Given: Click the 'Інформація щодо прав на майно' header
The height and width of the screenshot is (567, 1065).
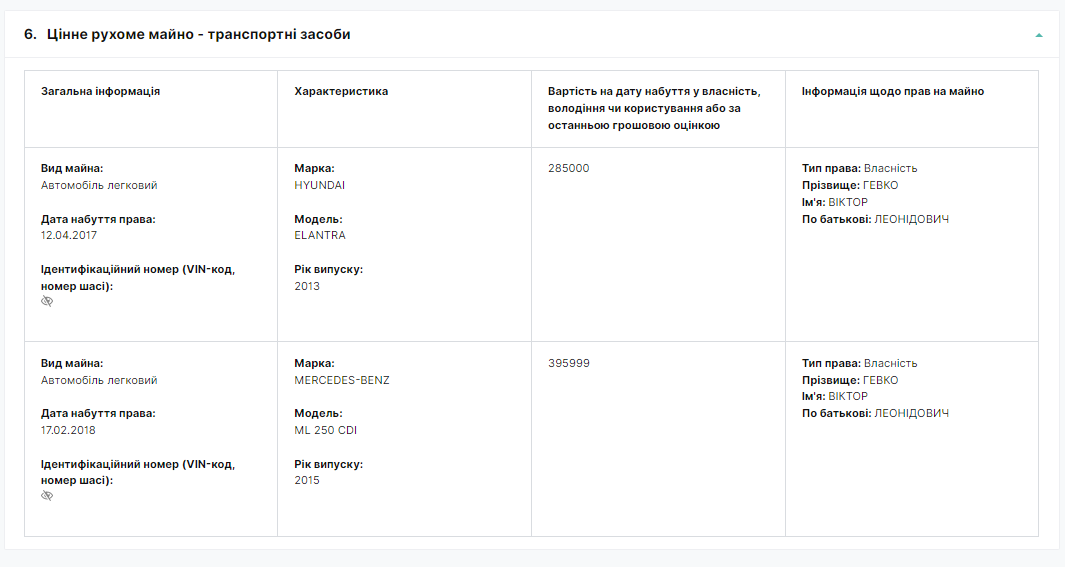Looking at the screenshot, I should coord(892,92).
